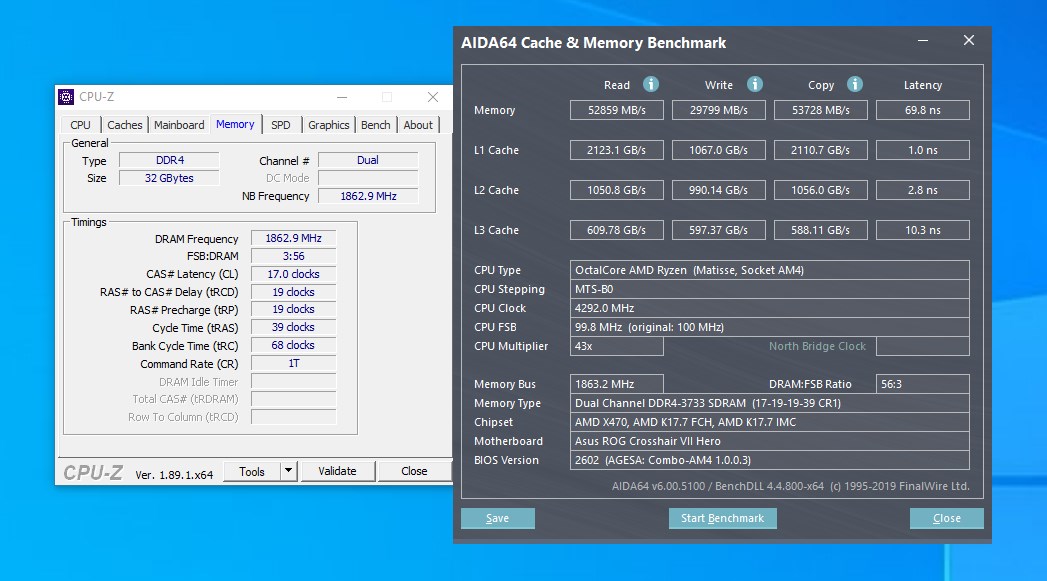
Task: Click the Command Rate 1T field
Action: [293, 363]
